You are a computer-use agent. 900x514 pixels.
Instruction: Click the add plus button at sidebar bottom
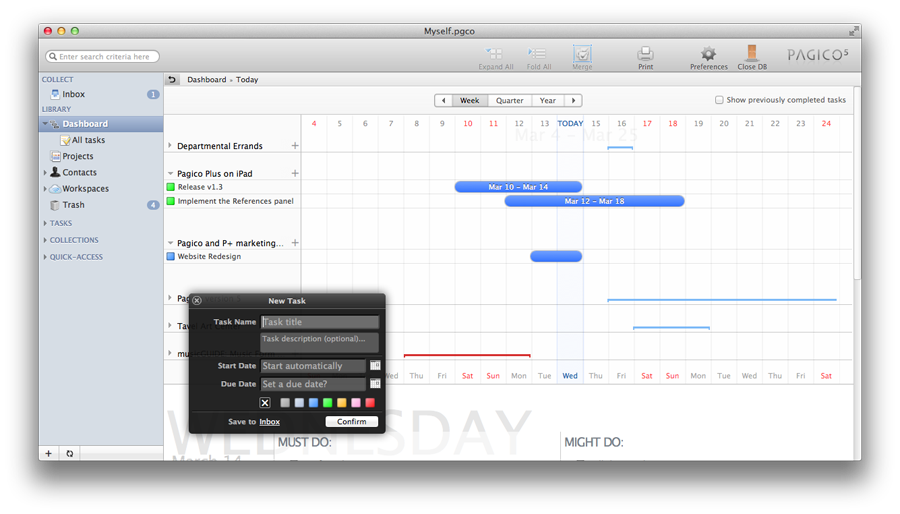tap(49, 453)
